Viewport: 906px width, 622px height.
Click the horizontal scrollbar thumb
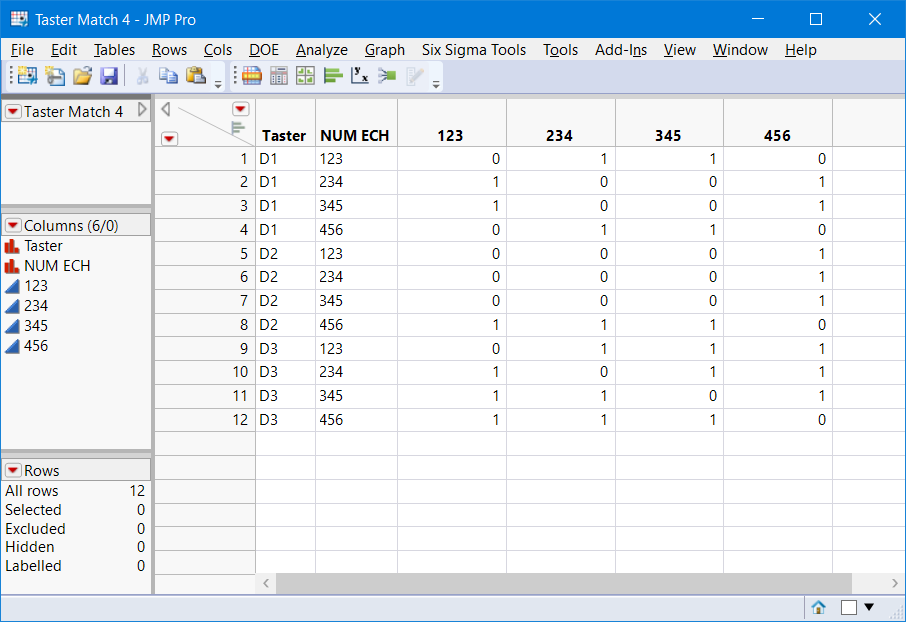[563, 583]
